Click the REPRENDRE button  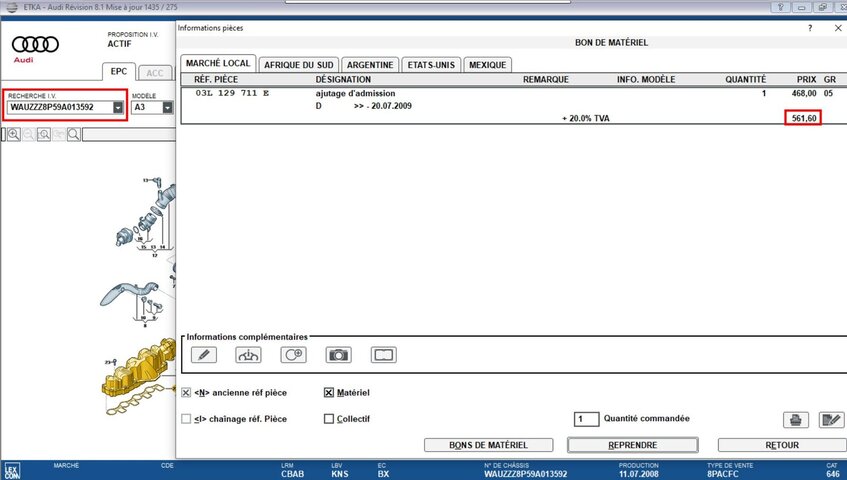tap(633, 445)
